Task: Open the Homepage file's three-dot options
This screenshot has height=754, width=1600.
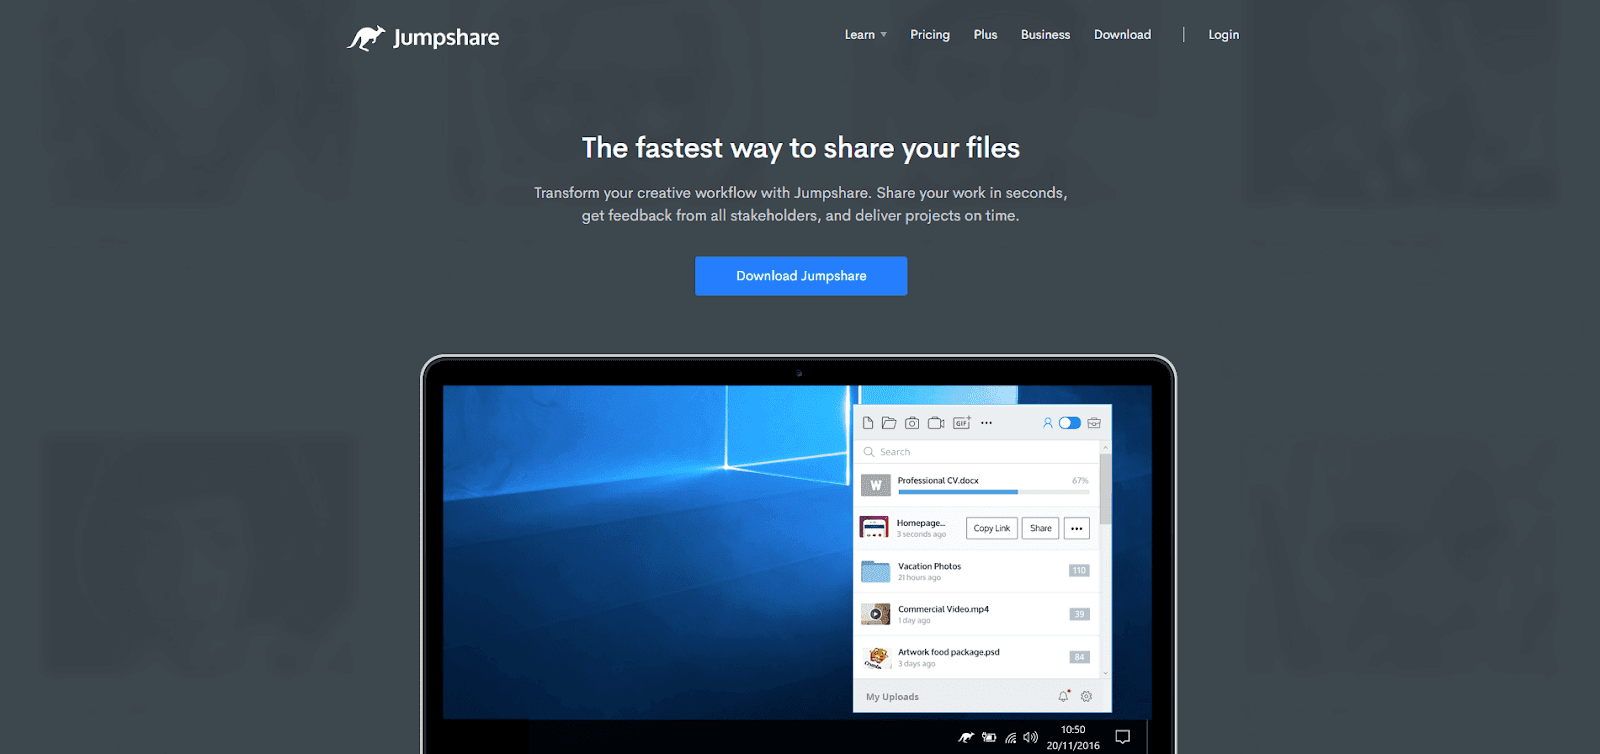Action: (x=1077, y=528)
